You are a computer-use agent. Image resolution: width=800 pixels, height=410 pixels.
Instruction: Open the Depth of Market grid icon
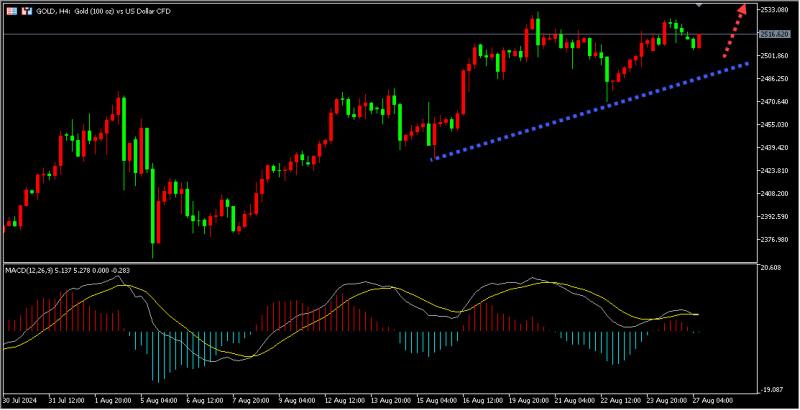coord(11,11)
